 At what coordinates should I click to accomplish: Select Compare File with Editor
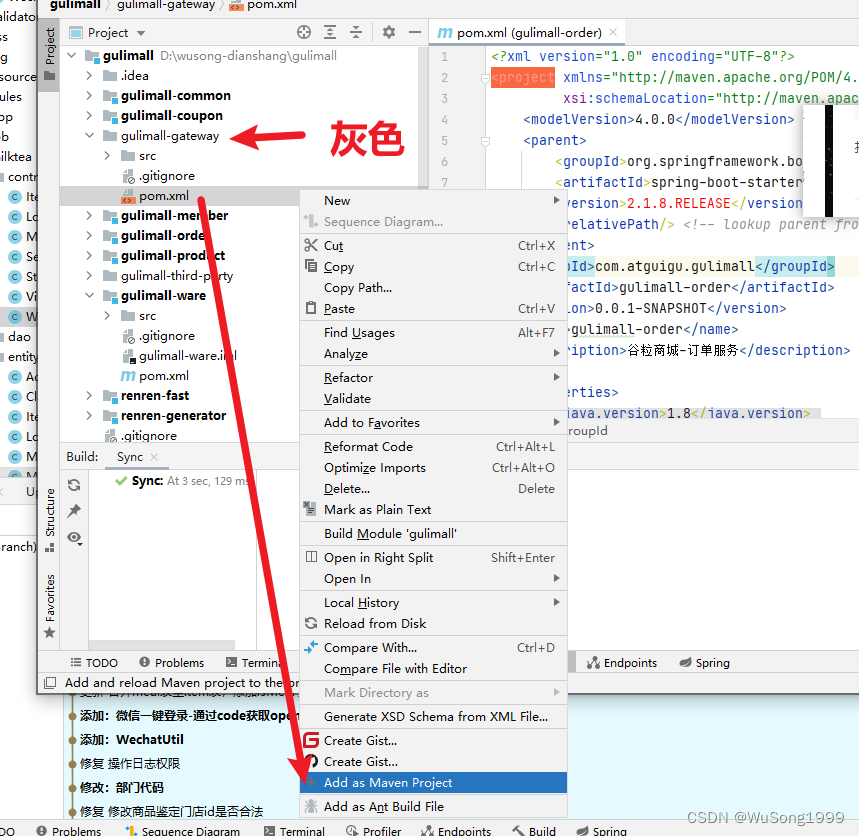(433, 668)
